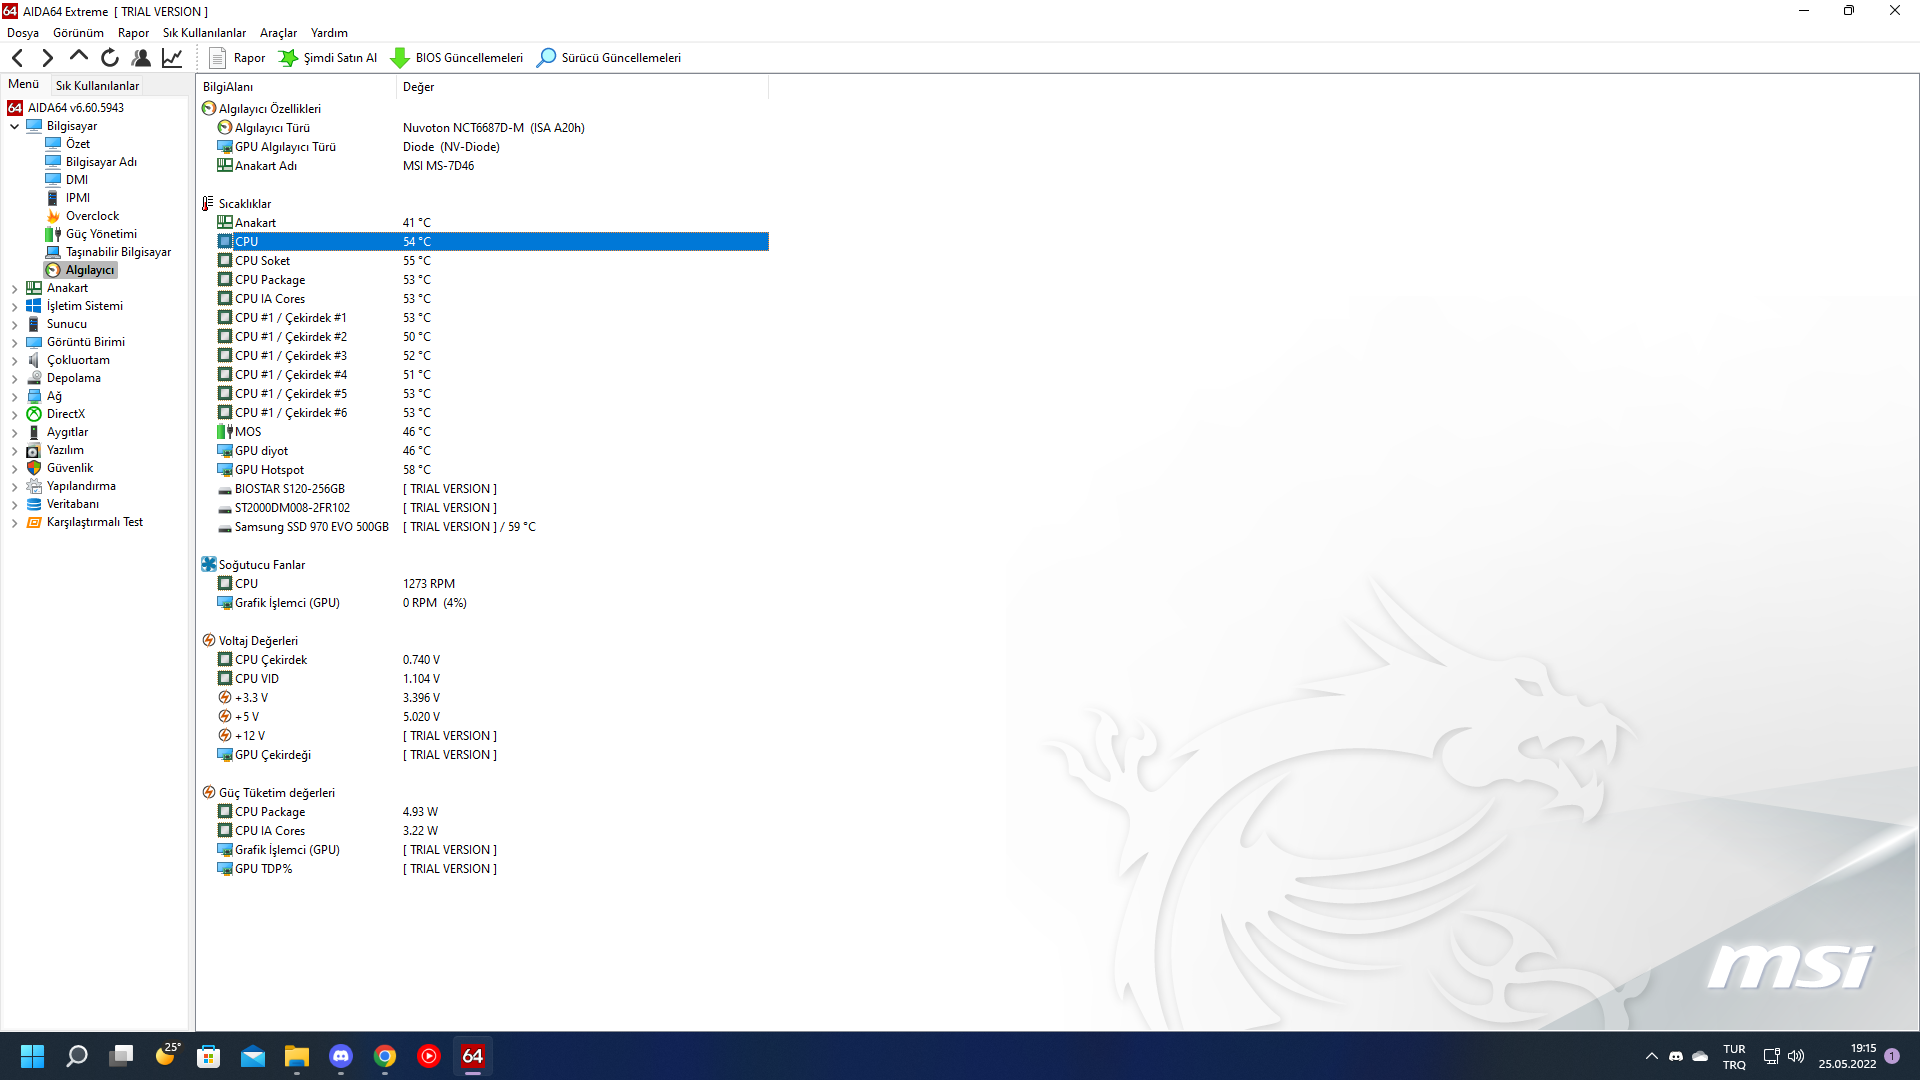This screenshot has width=1920, height=1080.
Task: Expand Karşılaştırmalı Test tree node
Action: [14, 523]
